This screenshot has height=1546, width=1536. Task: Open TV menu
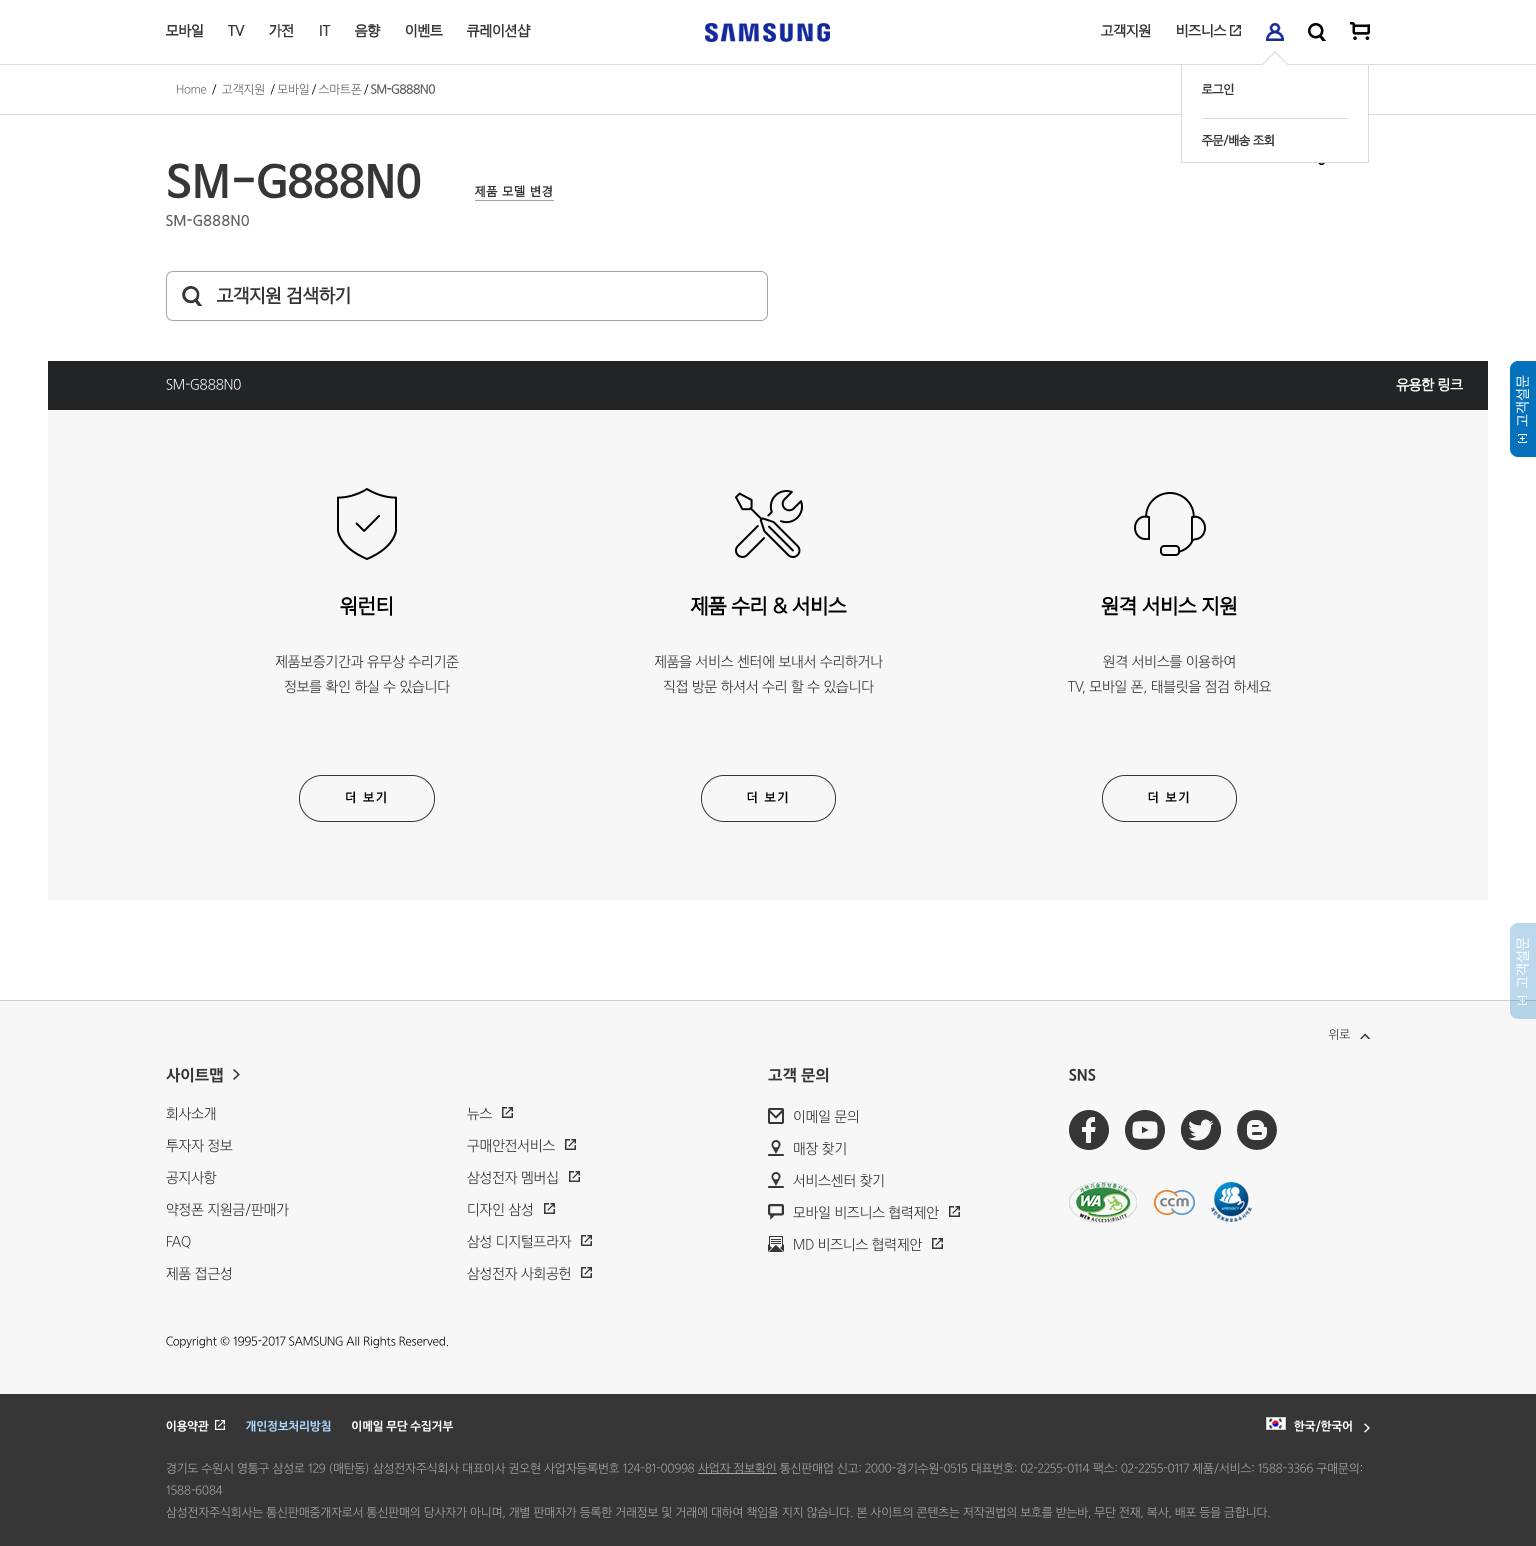236,31
